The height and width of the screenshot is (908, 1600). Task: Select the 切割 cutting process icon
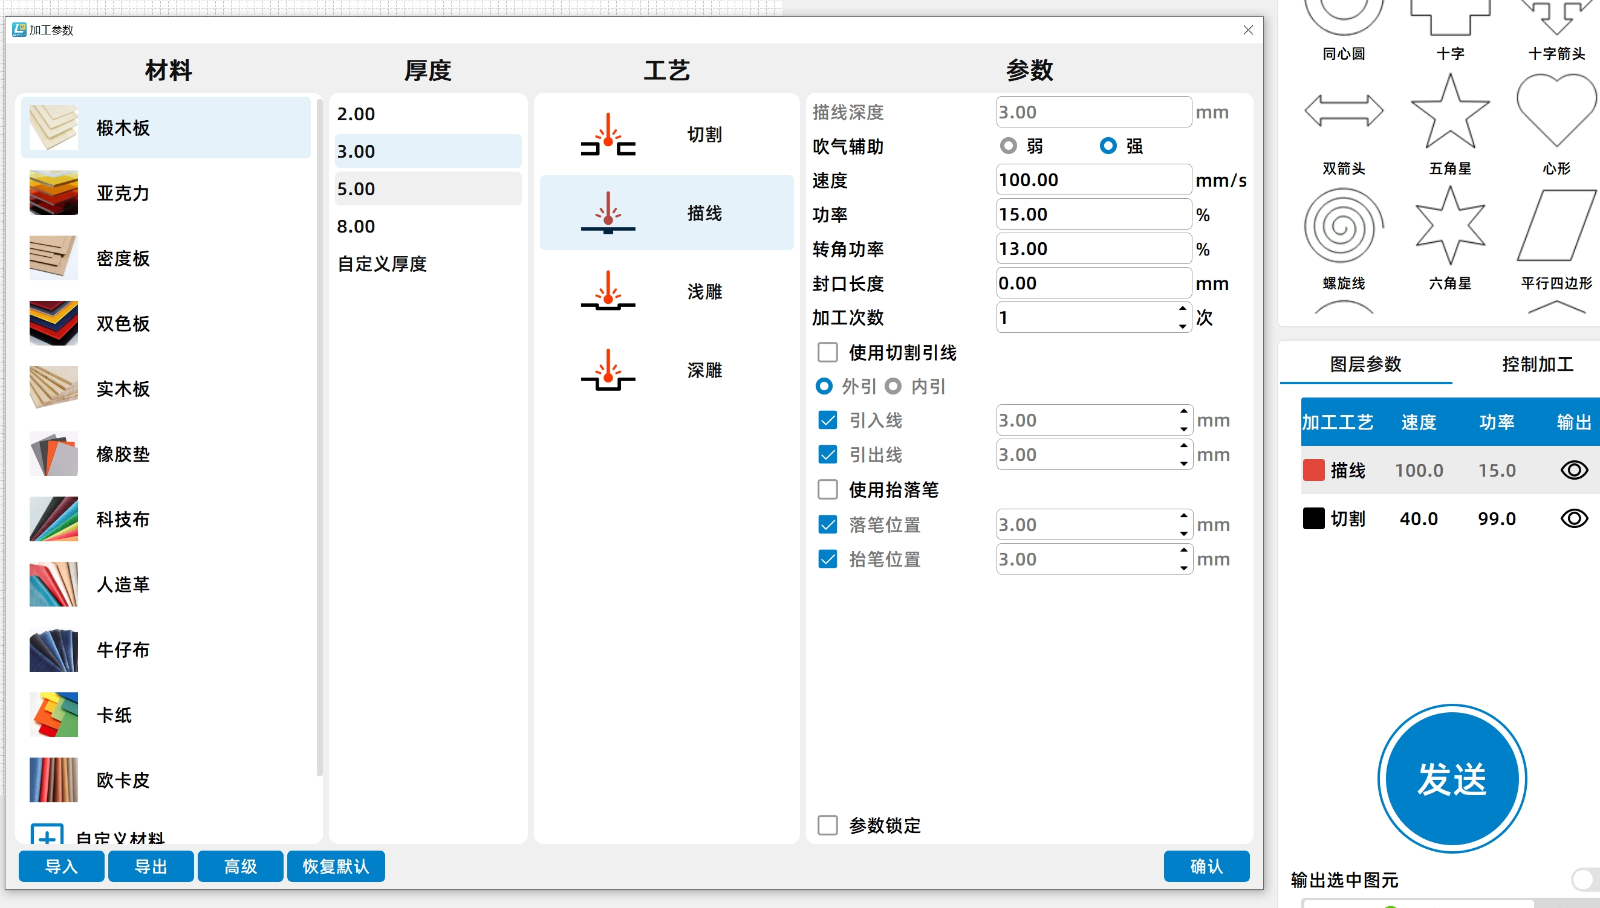[x=608, y=135]
